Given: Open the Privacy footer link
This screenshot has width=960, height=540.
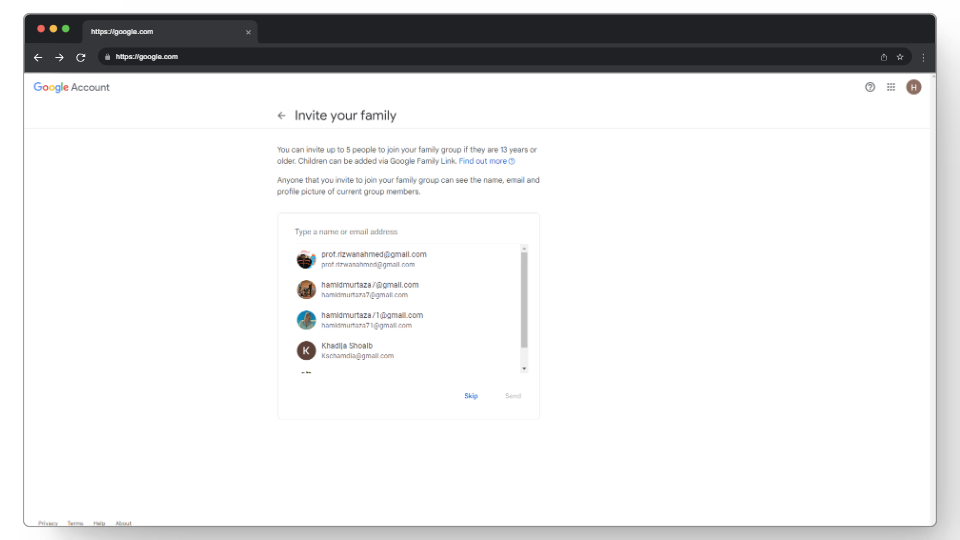Looking at the screenshot, I should [48, 523].
